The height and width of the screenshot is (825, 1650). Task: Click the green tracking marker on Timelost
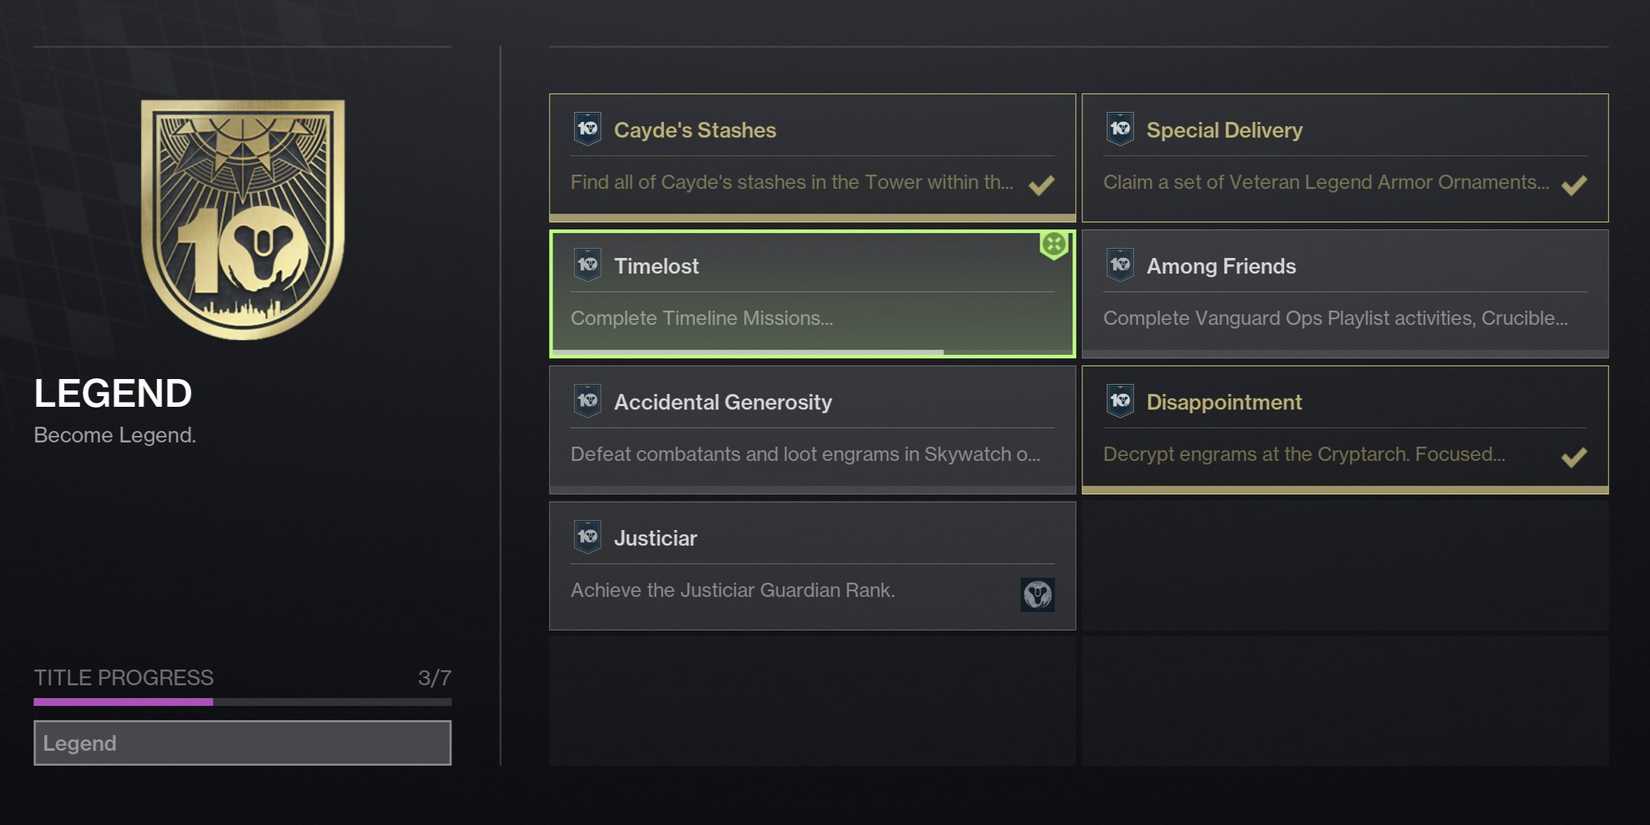1053,244
